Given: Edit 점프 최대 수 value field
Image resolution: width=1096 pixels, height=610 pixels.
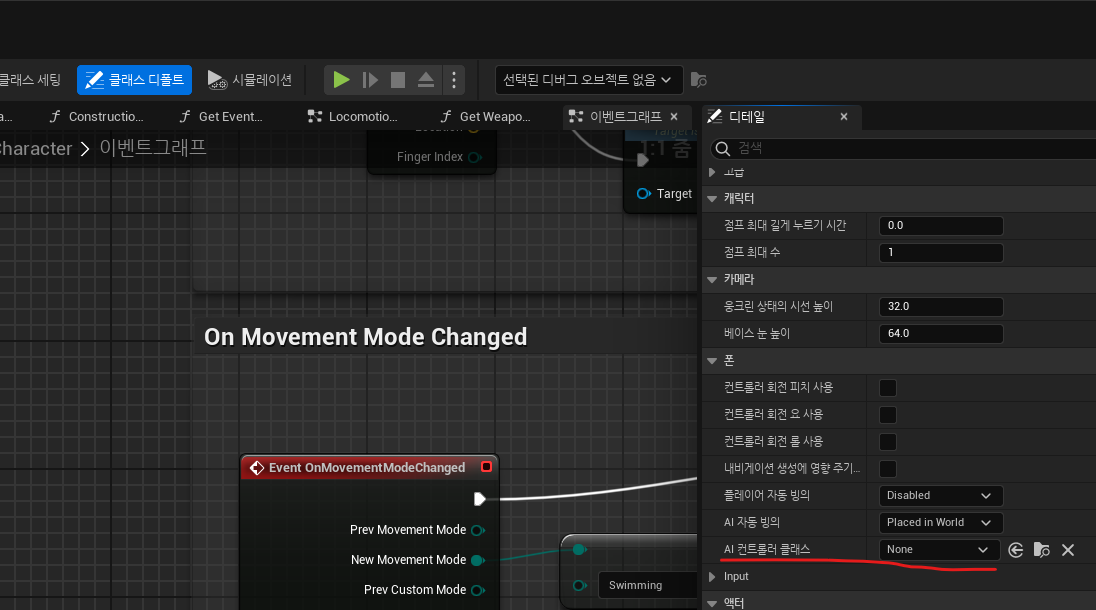Looking at the screenshot, I should pos(941,252).
